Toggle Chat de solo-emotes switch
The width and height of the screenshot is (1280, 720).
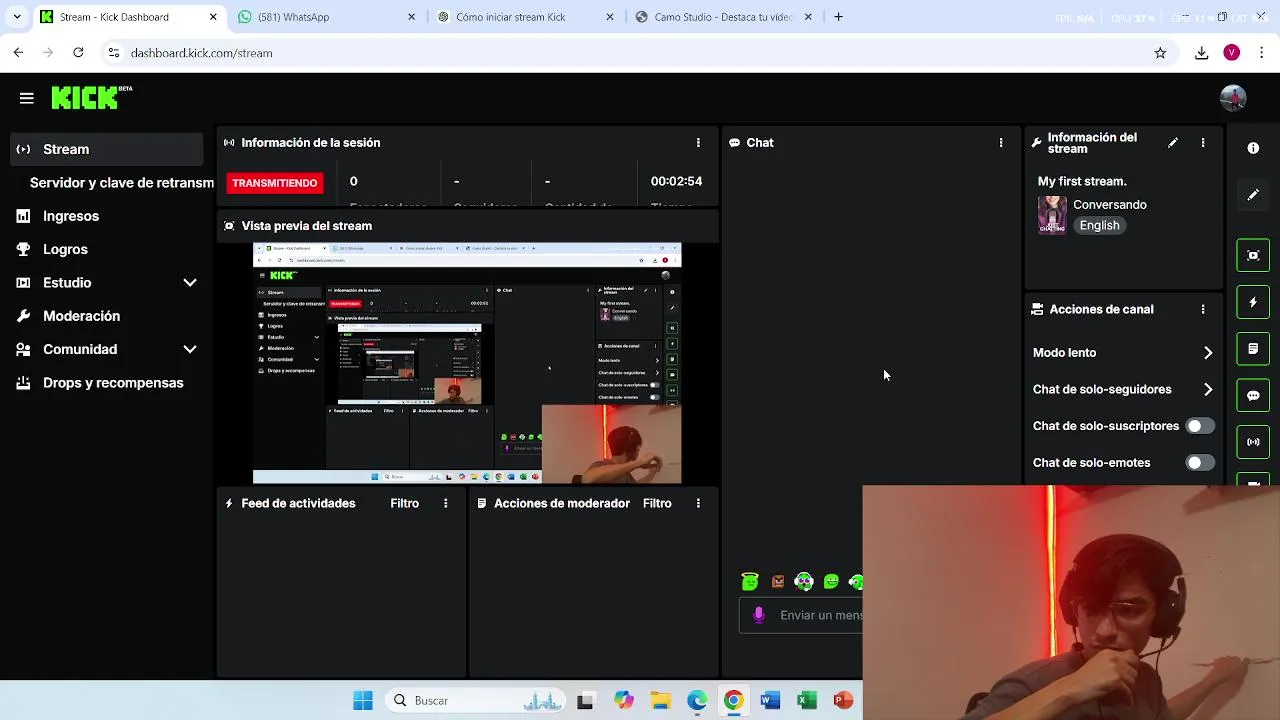point(1200,463)
